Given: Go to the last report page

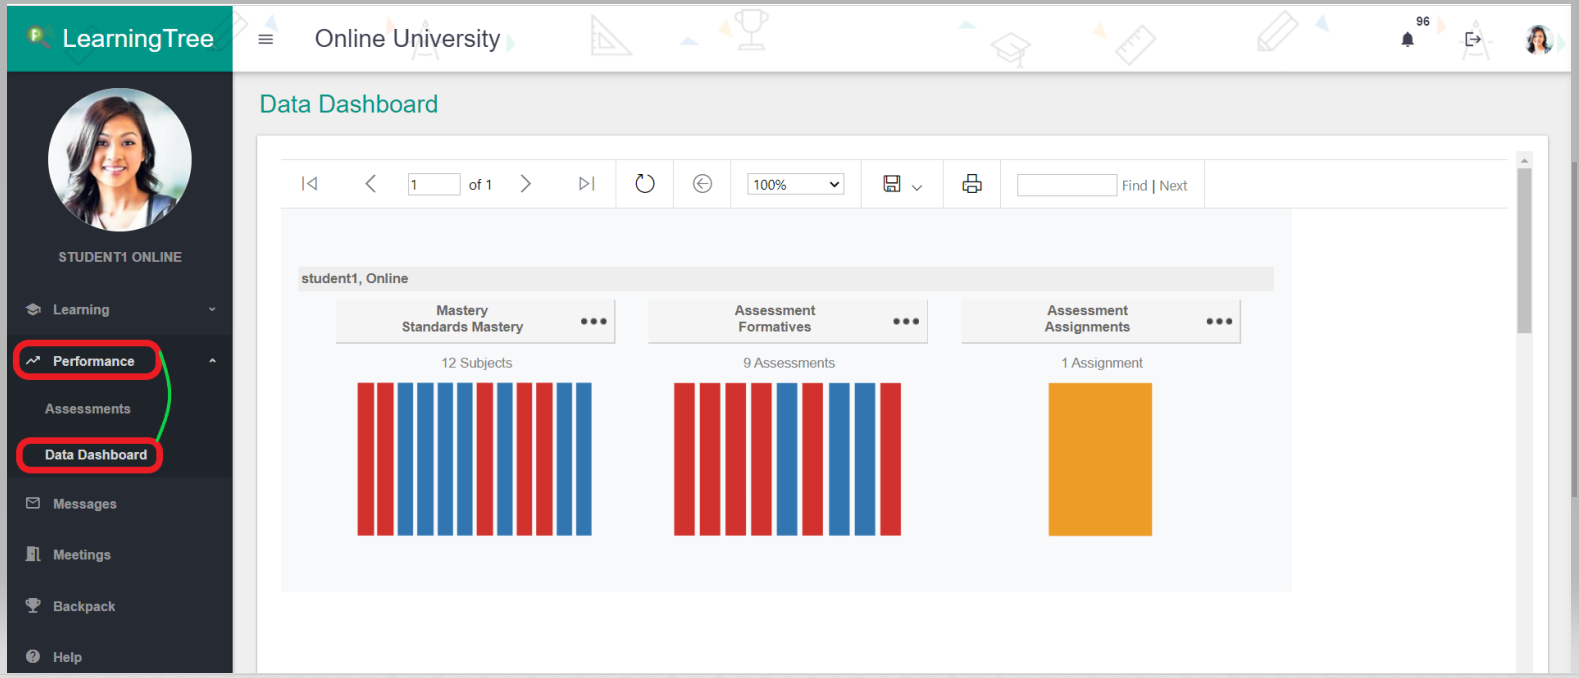Looking at the screenshot, I should point(586,184).
